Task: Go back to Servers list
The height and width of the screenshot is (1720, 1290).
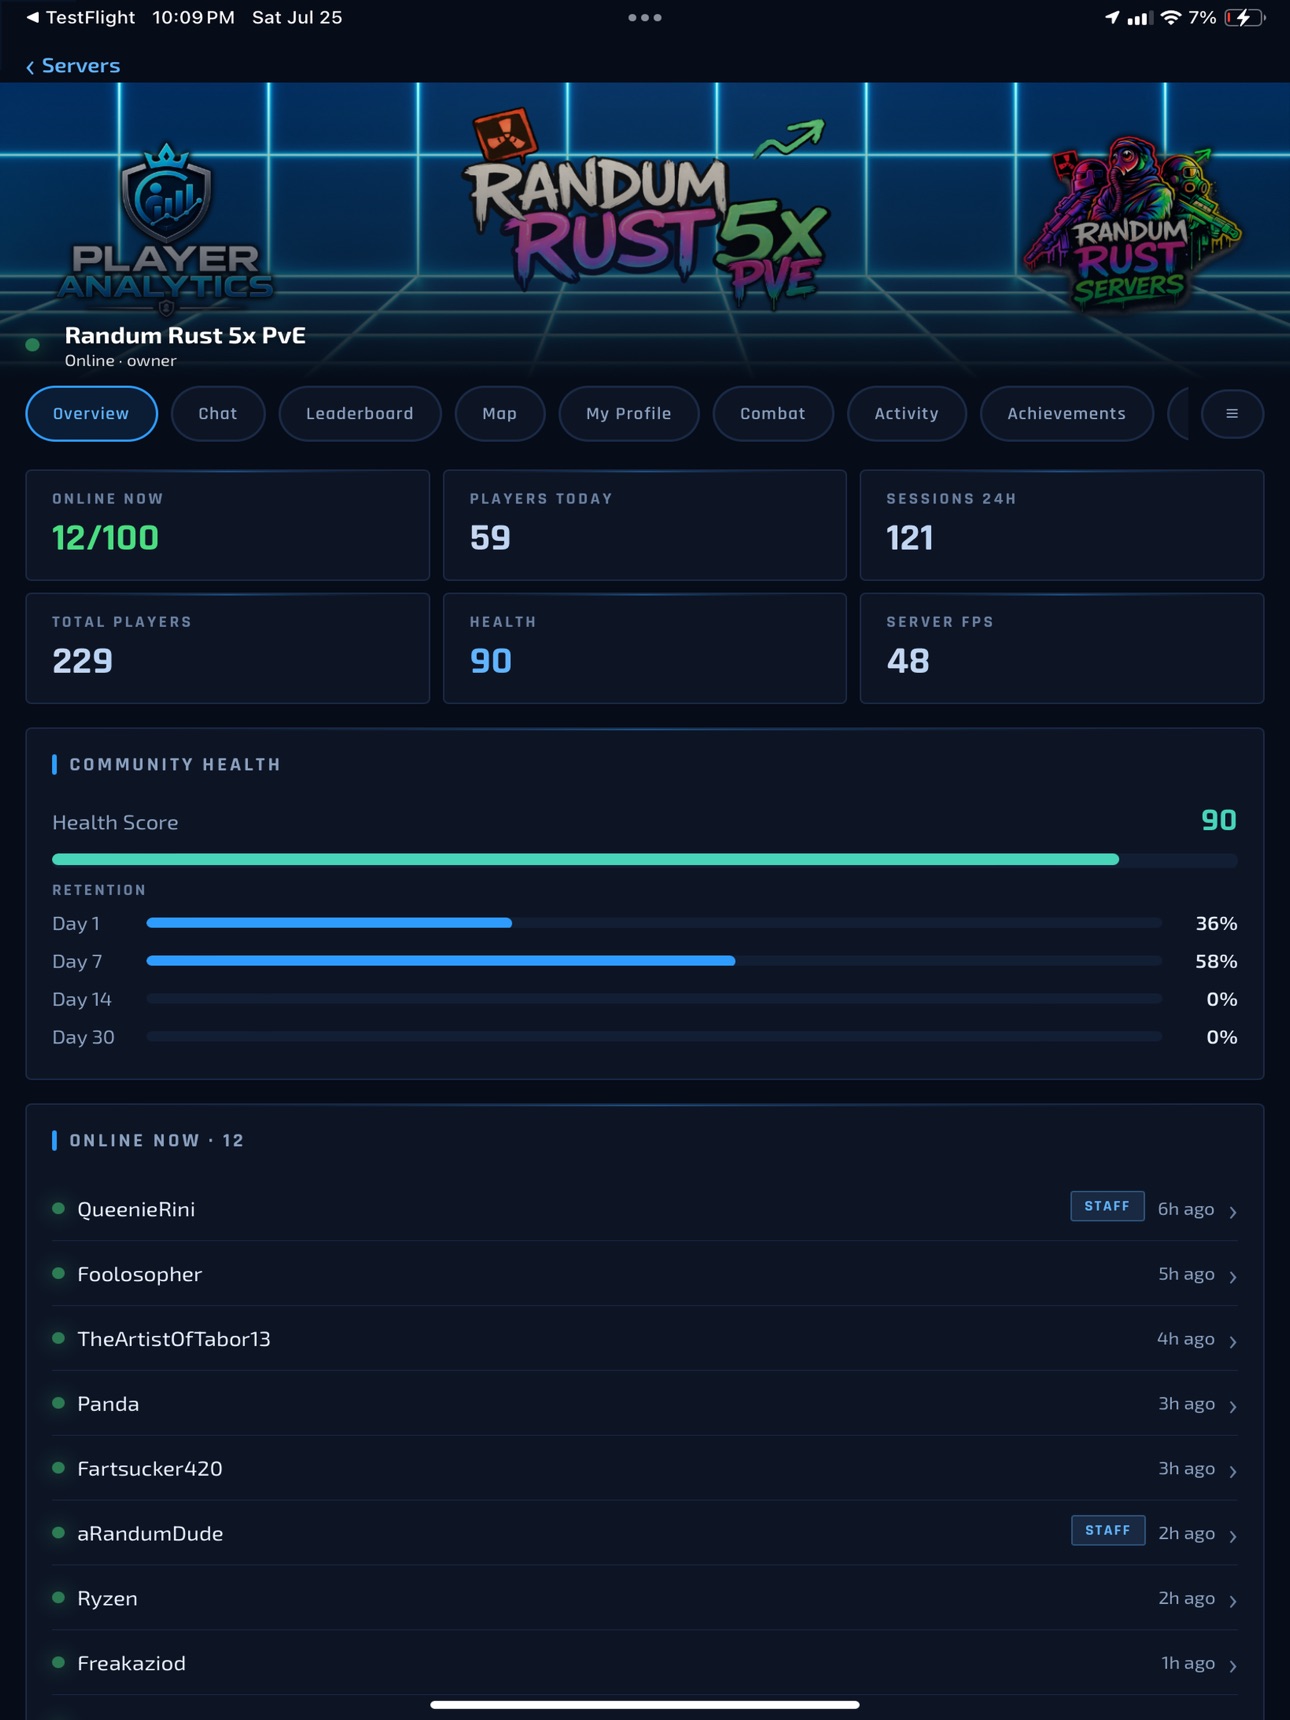Action: tap(73, 66)
